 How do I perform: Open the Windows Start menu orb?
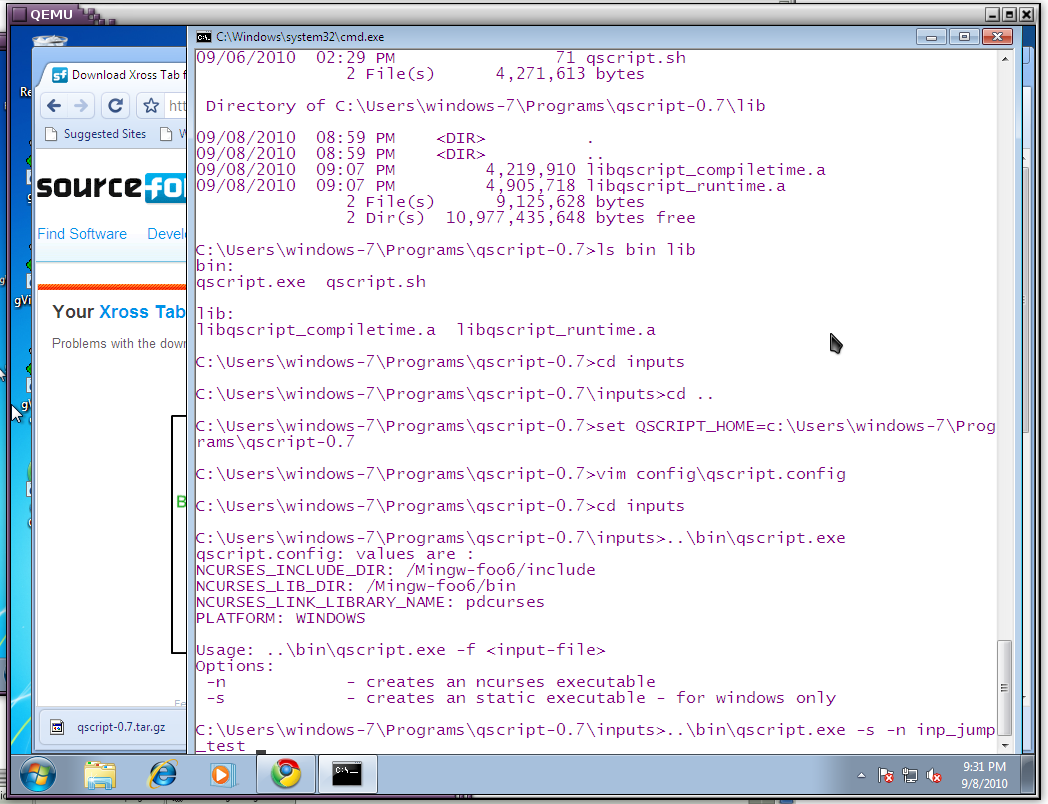[37, 774]
